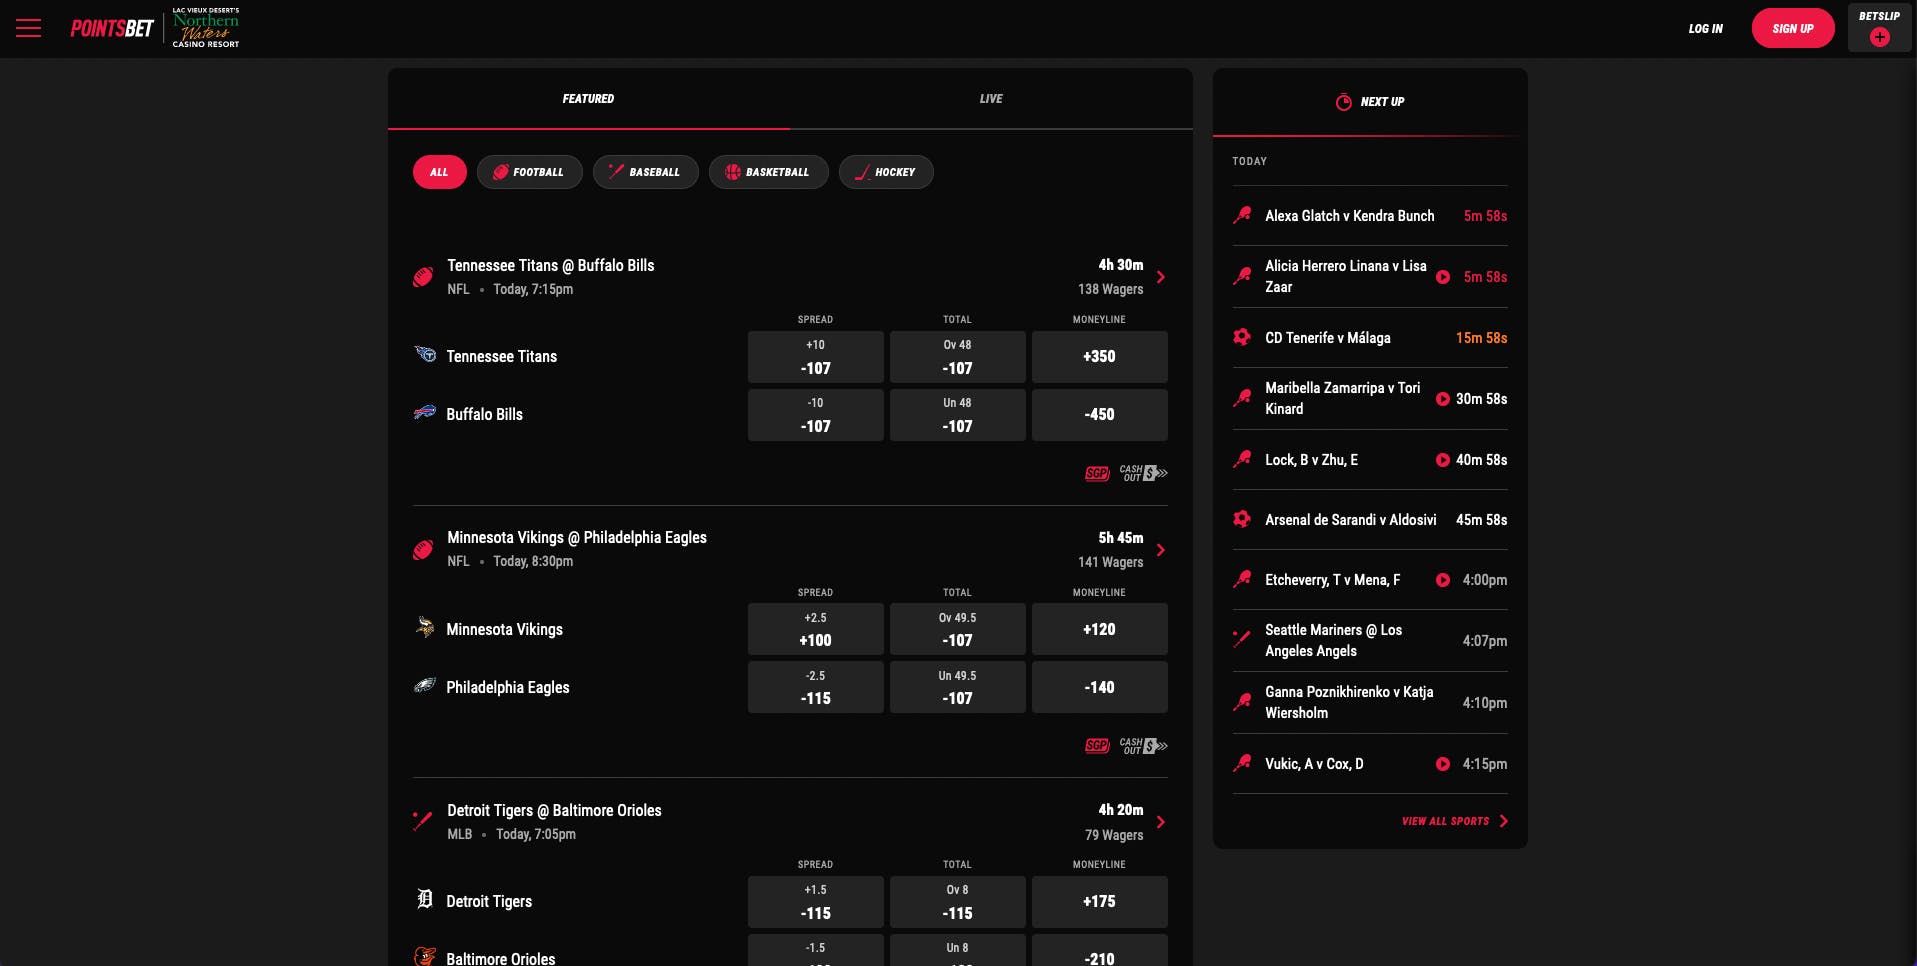Click the SGP icon on the Titans game
This screenshot has width=1917, height=966.
[1096, 473]
